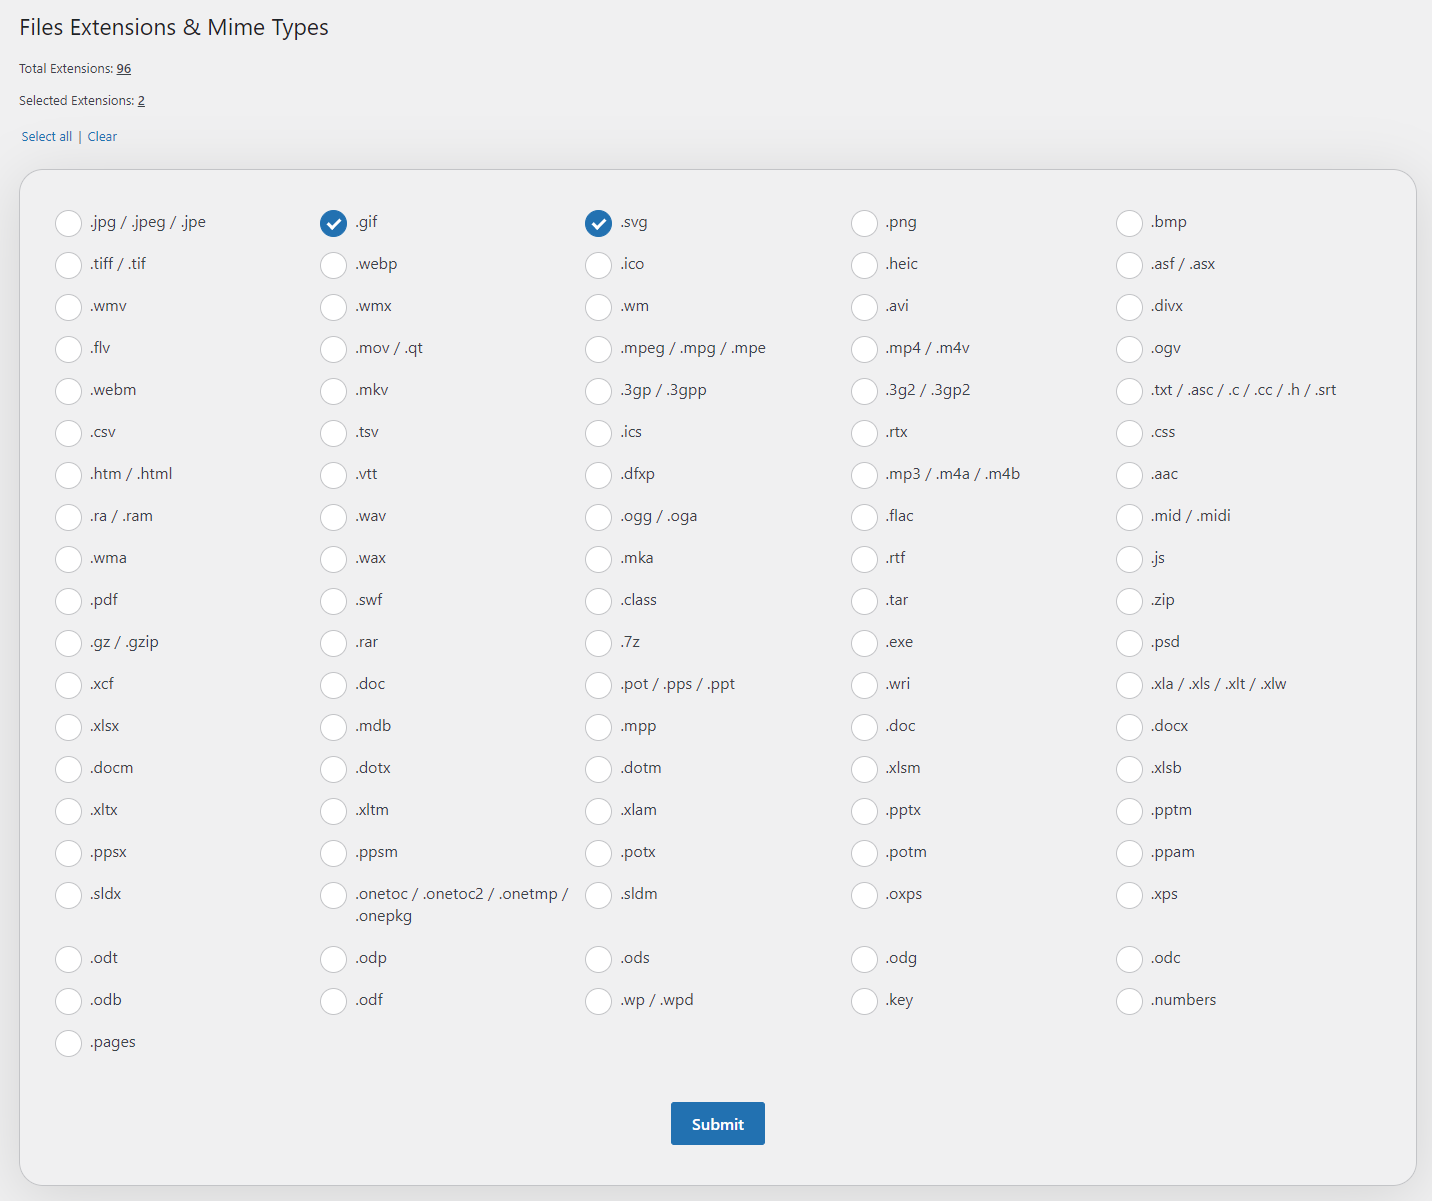Enable the .png extension checkbox
This screenshot has height=1201, width=1432.
[x=864, y=223]
